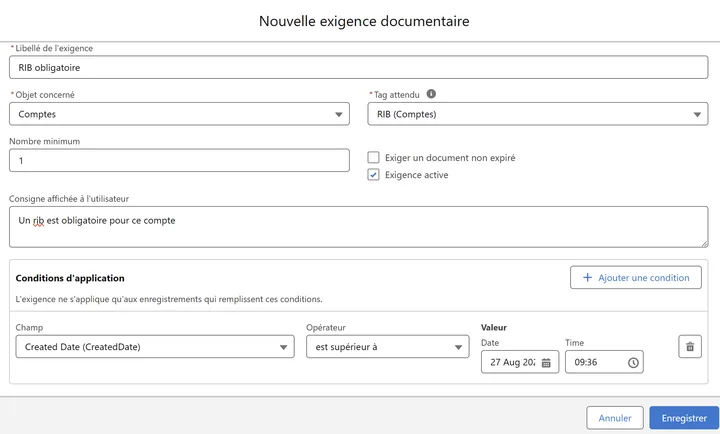The height and width of the screenshot is (434, 720).
Task: Click the Annuler button
Action: pos(615,418)
